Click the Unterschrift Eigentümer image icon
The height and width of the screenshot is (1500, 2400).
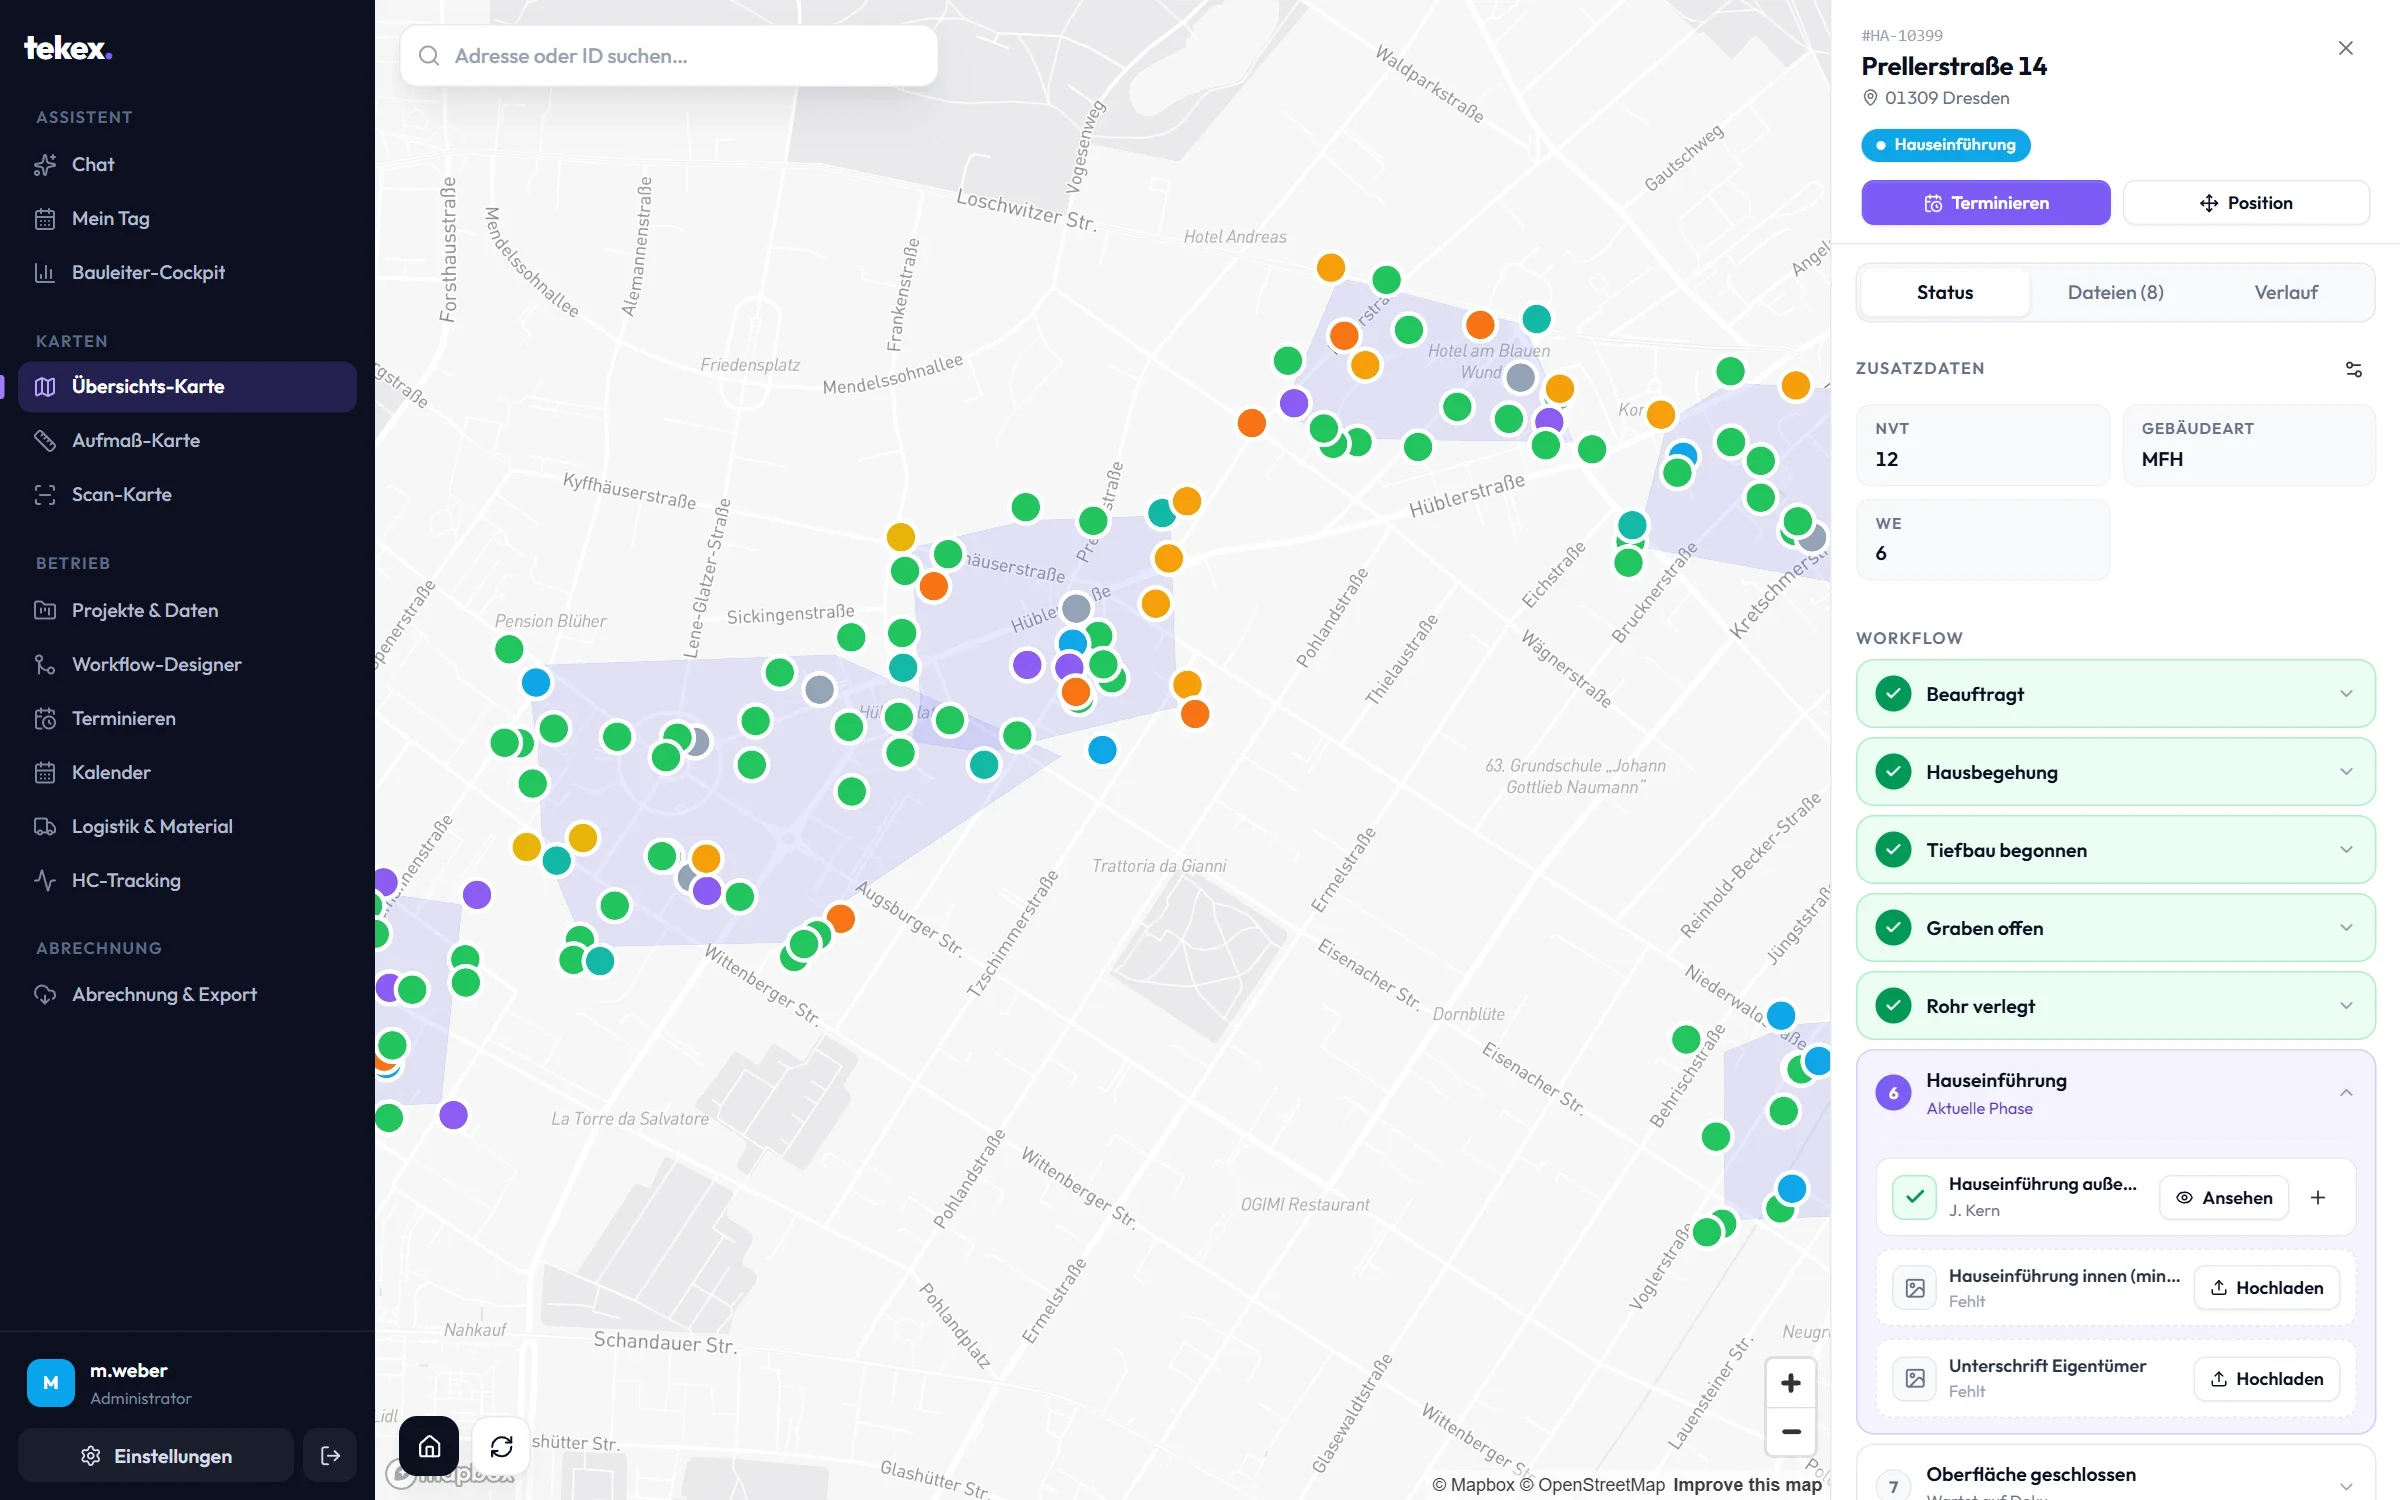pos(1915,1378)
